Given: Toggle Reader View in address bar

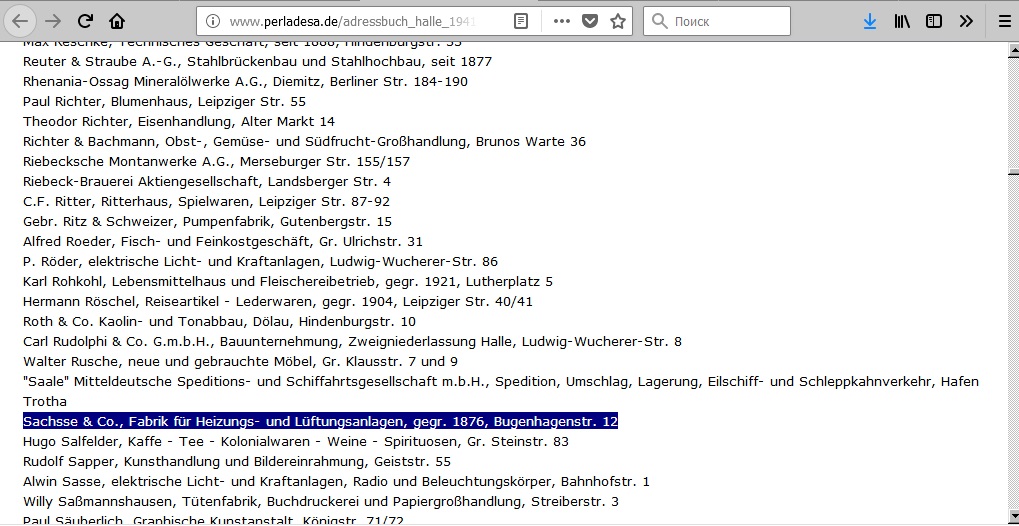Looking at the screenshot, I should pos(521,21).
